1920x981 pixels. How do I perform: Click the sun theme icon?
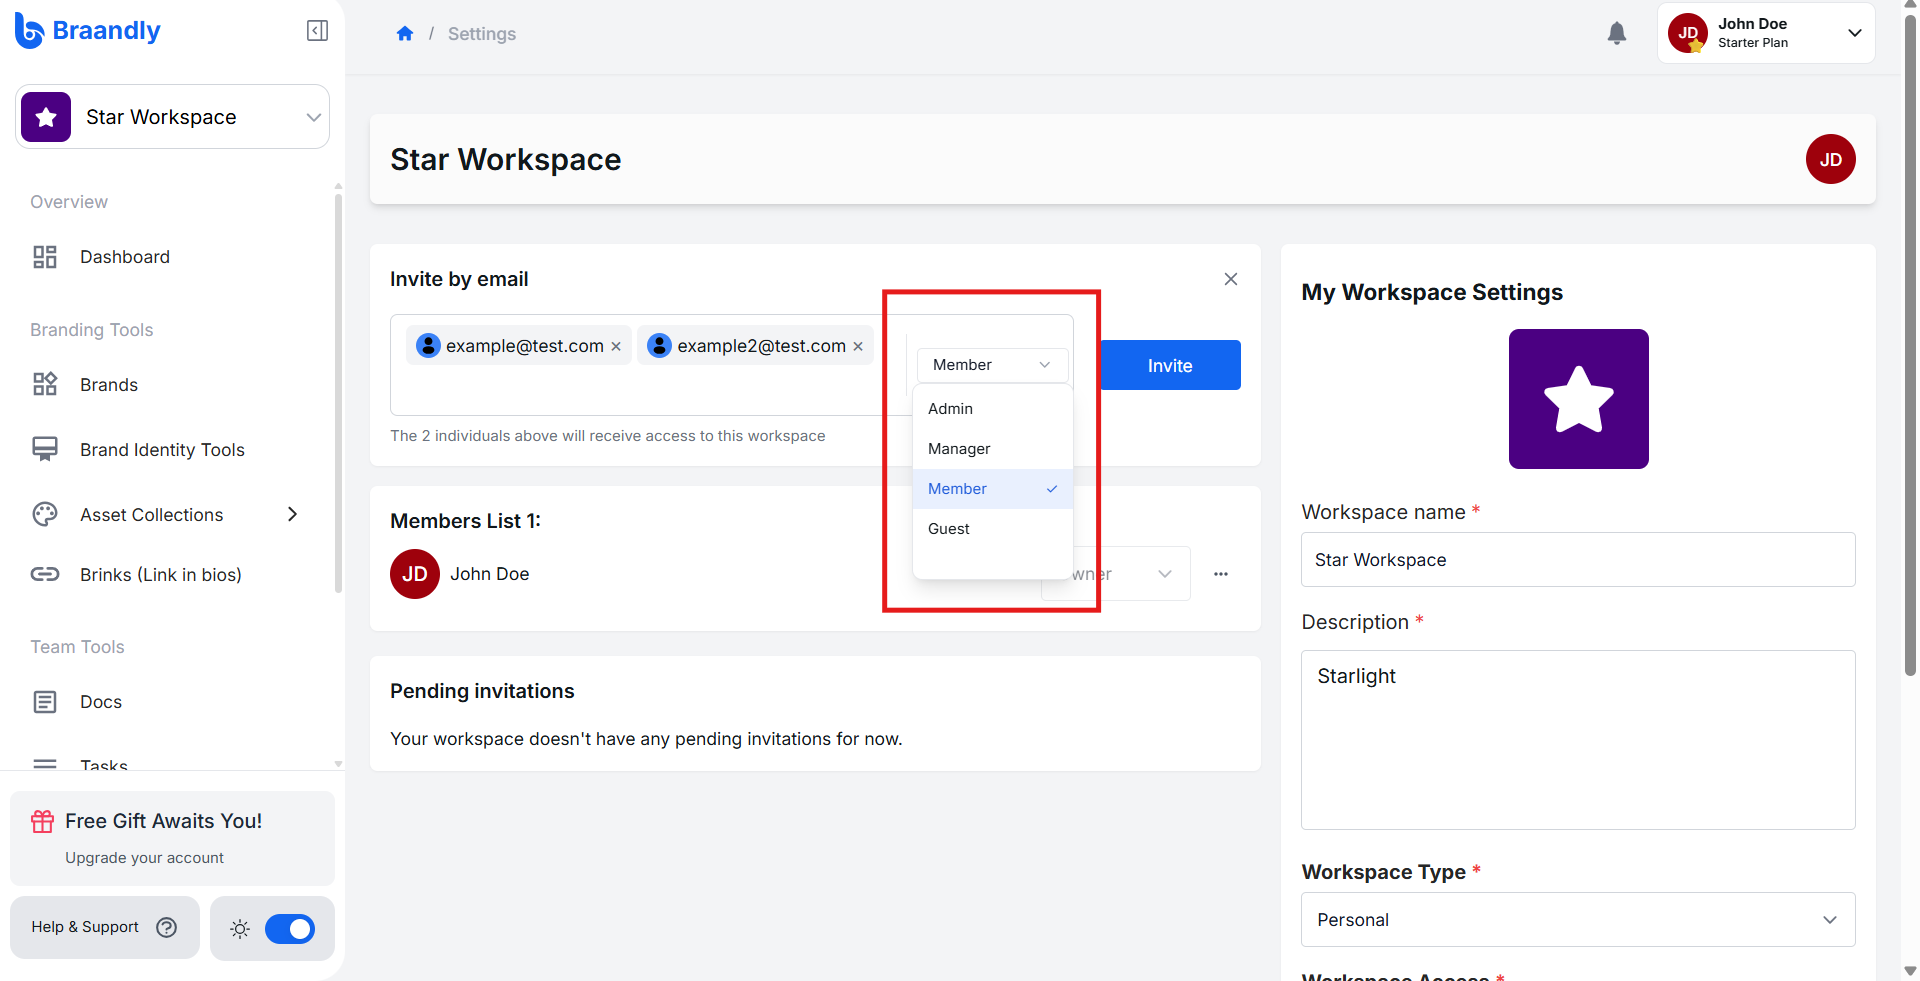tap(240, 929)
